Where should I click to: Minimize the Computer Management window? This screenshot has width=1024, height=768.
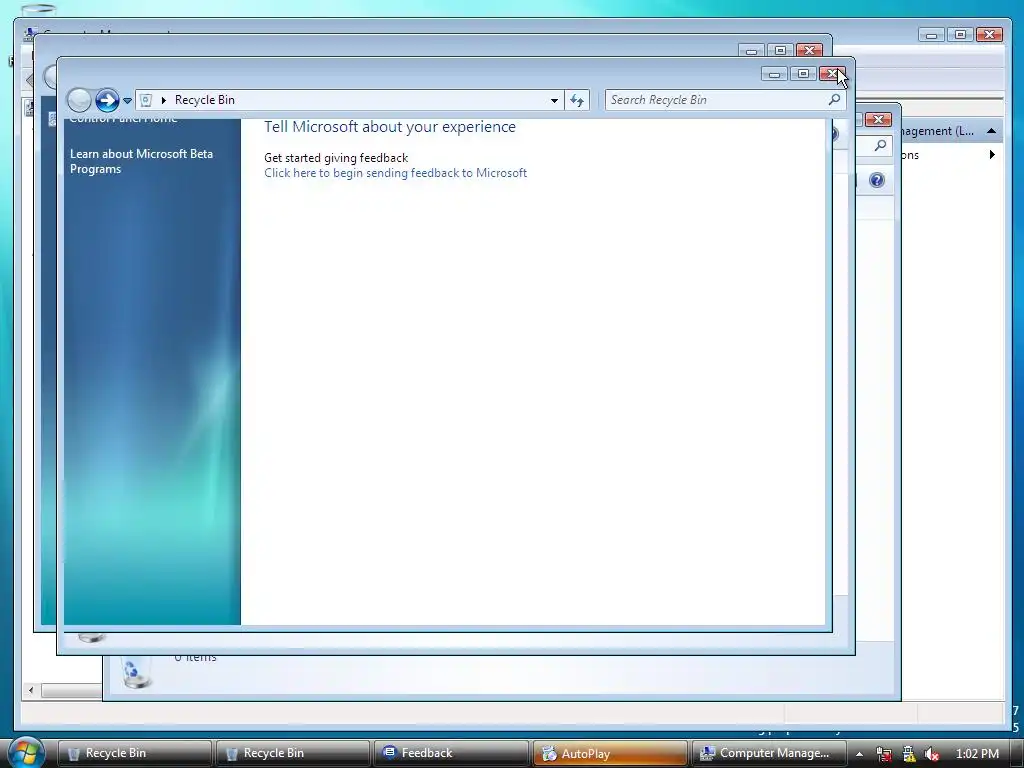point(932,35)
